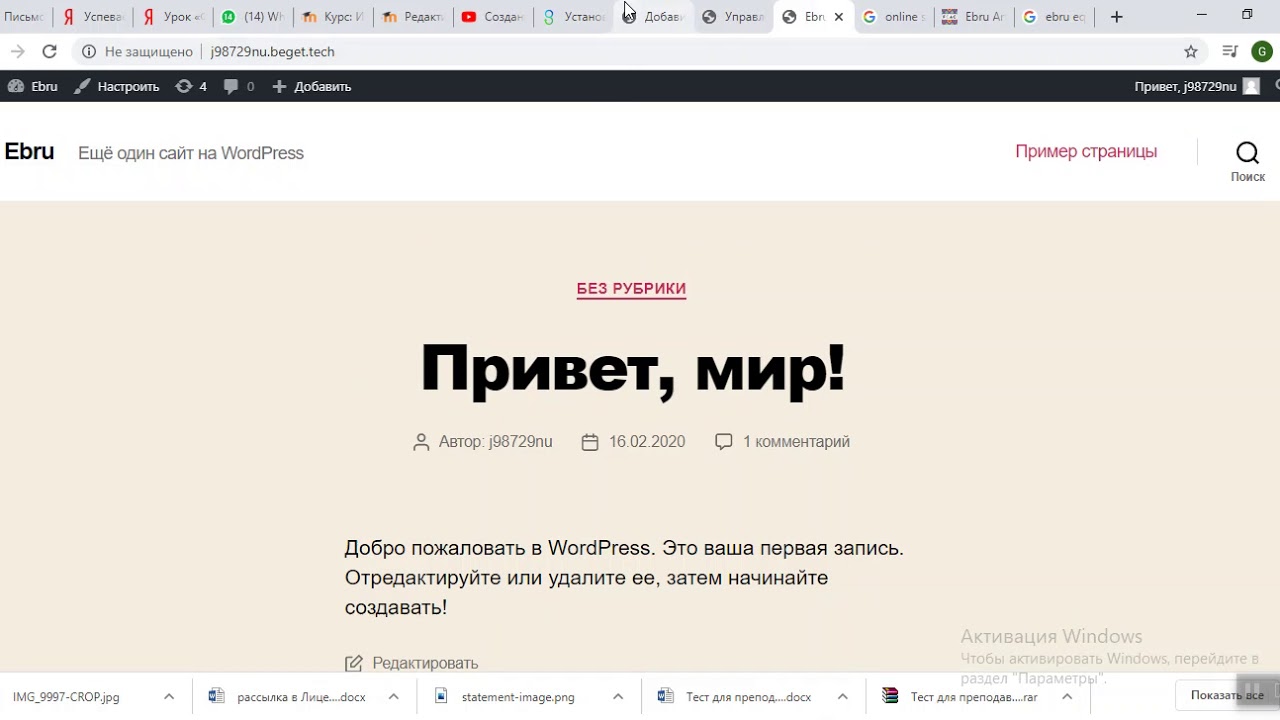Screen dimensions: 1280x720
Task: Open comments bubble icon in admin bar
Action: click(231, 86)
